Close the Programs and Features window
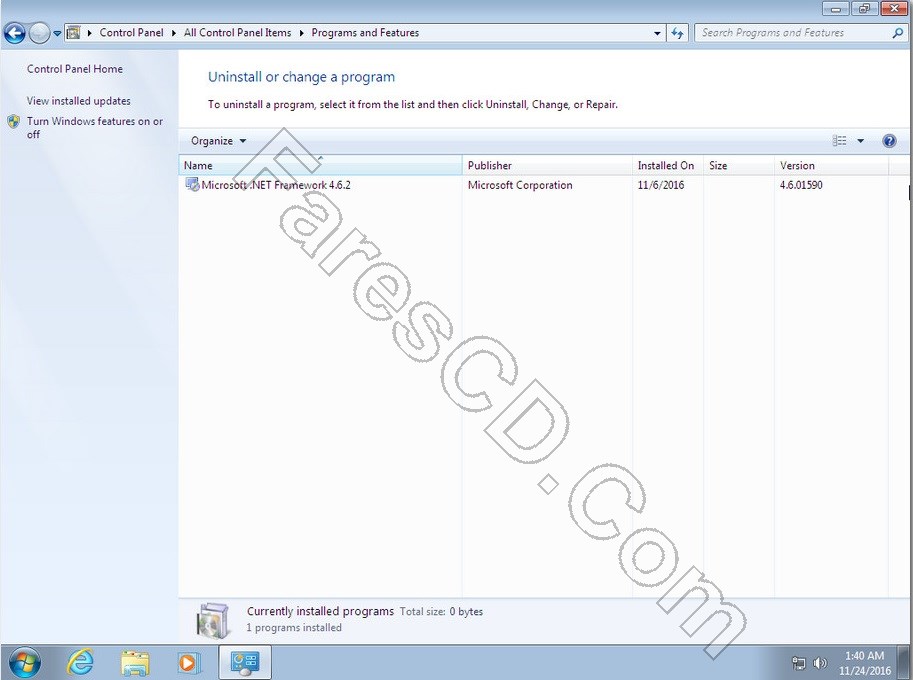Screen dimensions: 913x680 point(894,8)
